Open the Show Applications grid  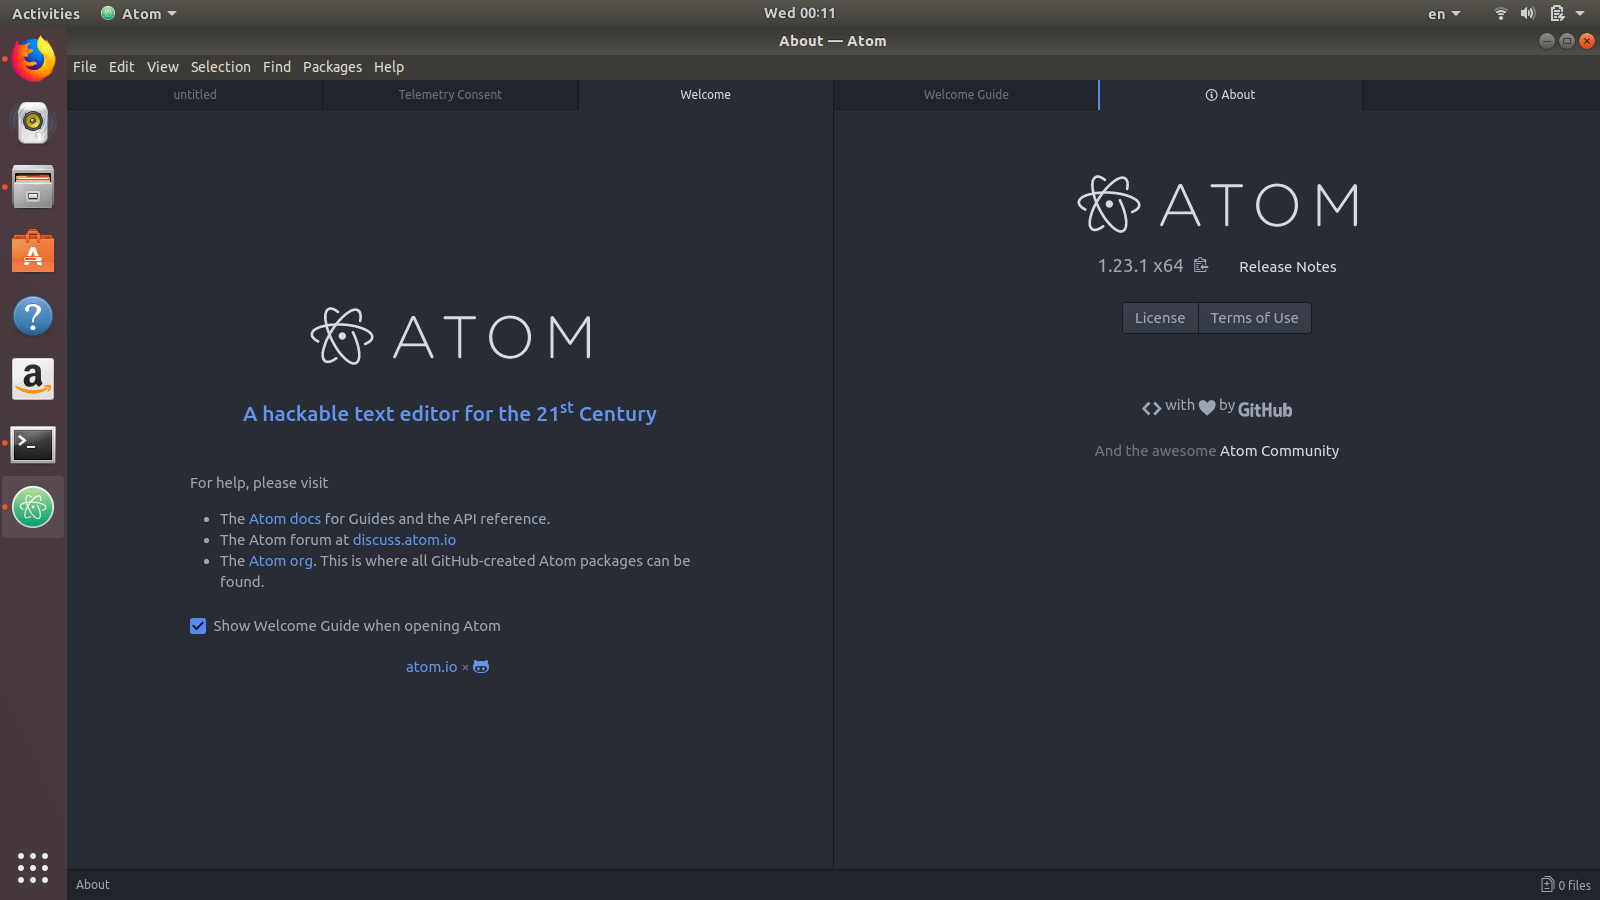click(33, 868)
